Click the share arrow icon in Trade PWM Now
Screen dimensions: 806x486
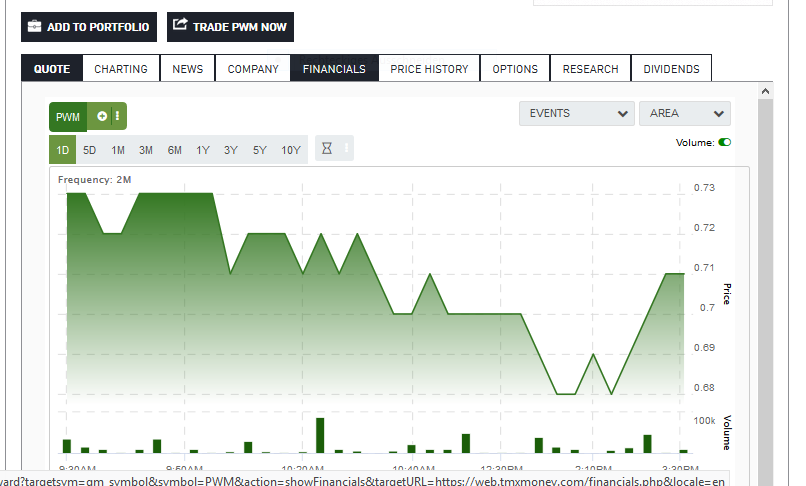(x=180, y=26)
